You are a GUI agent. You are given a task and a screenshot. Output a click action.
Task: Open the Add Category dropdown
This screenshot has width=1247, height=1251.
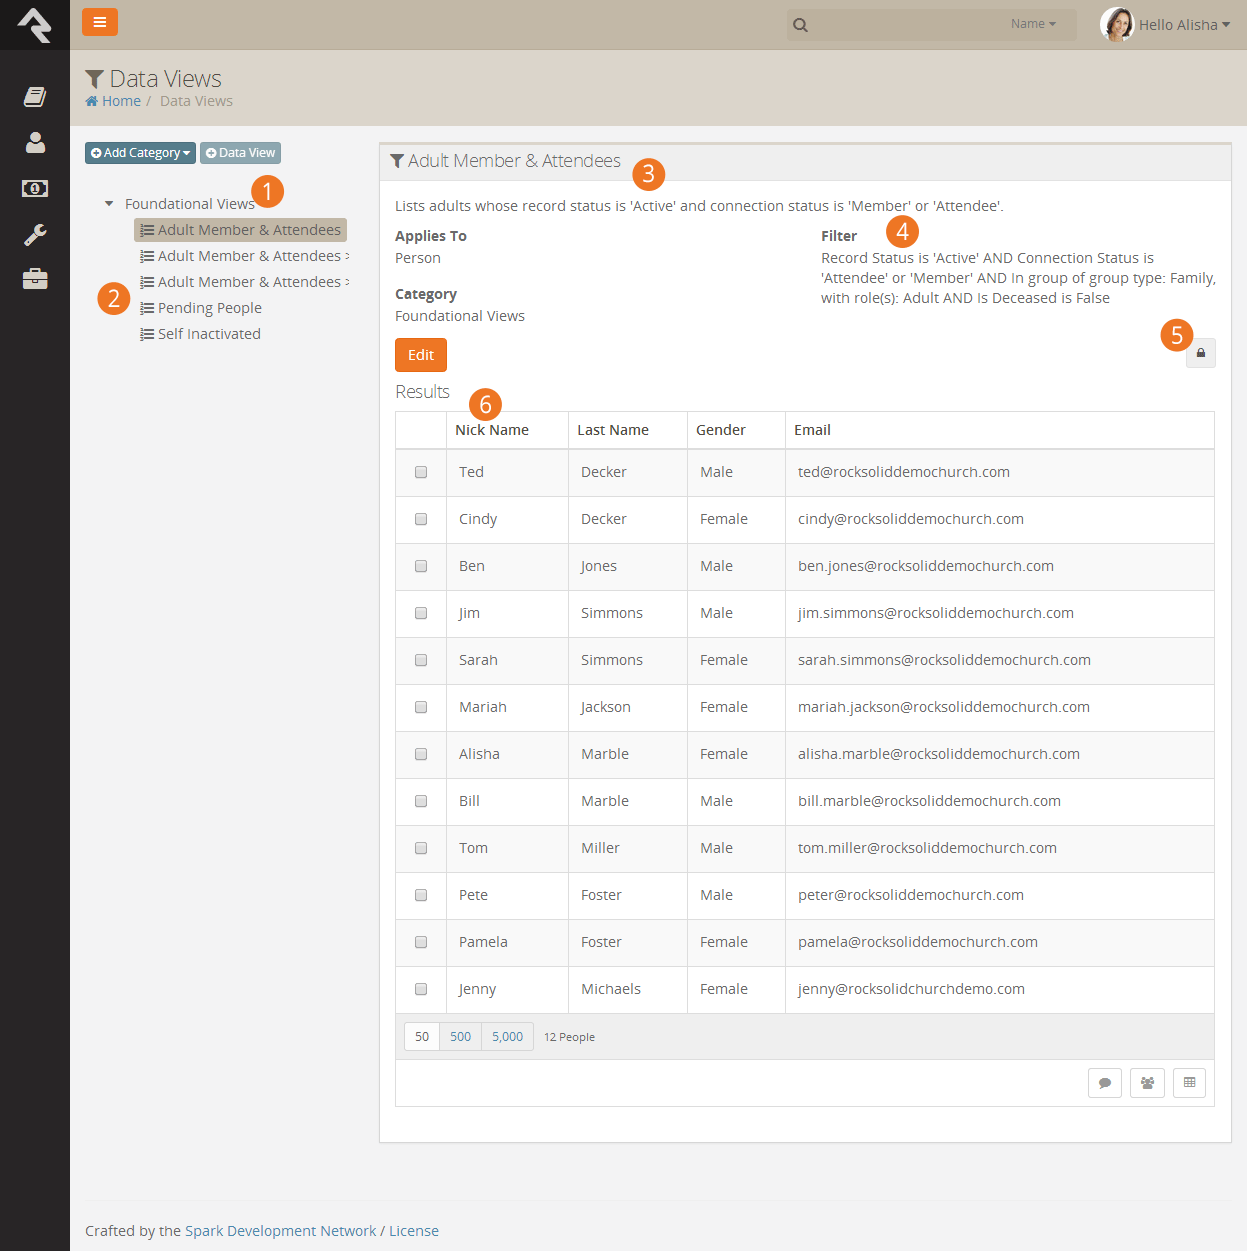point(140,153)
